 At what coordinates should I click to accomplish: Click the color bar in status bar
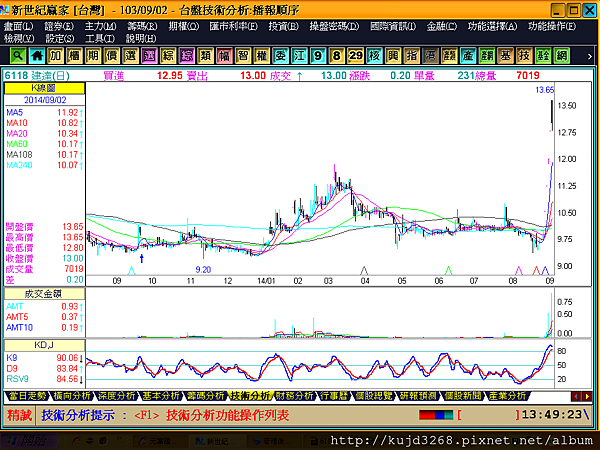(436, 415)
